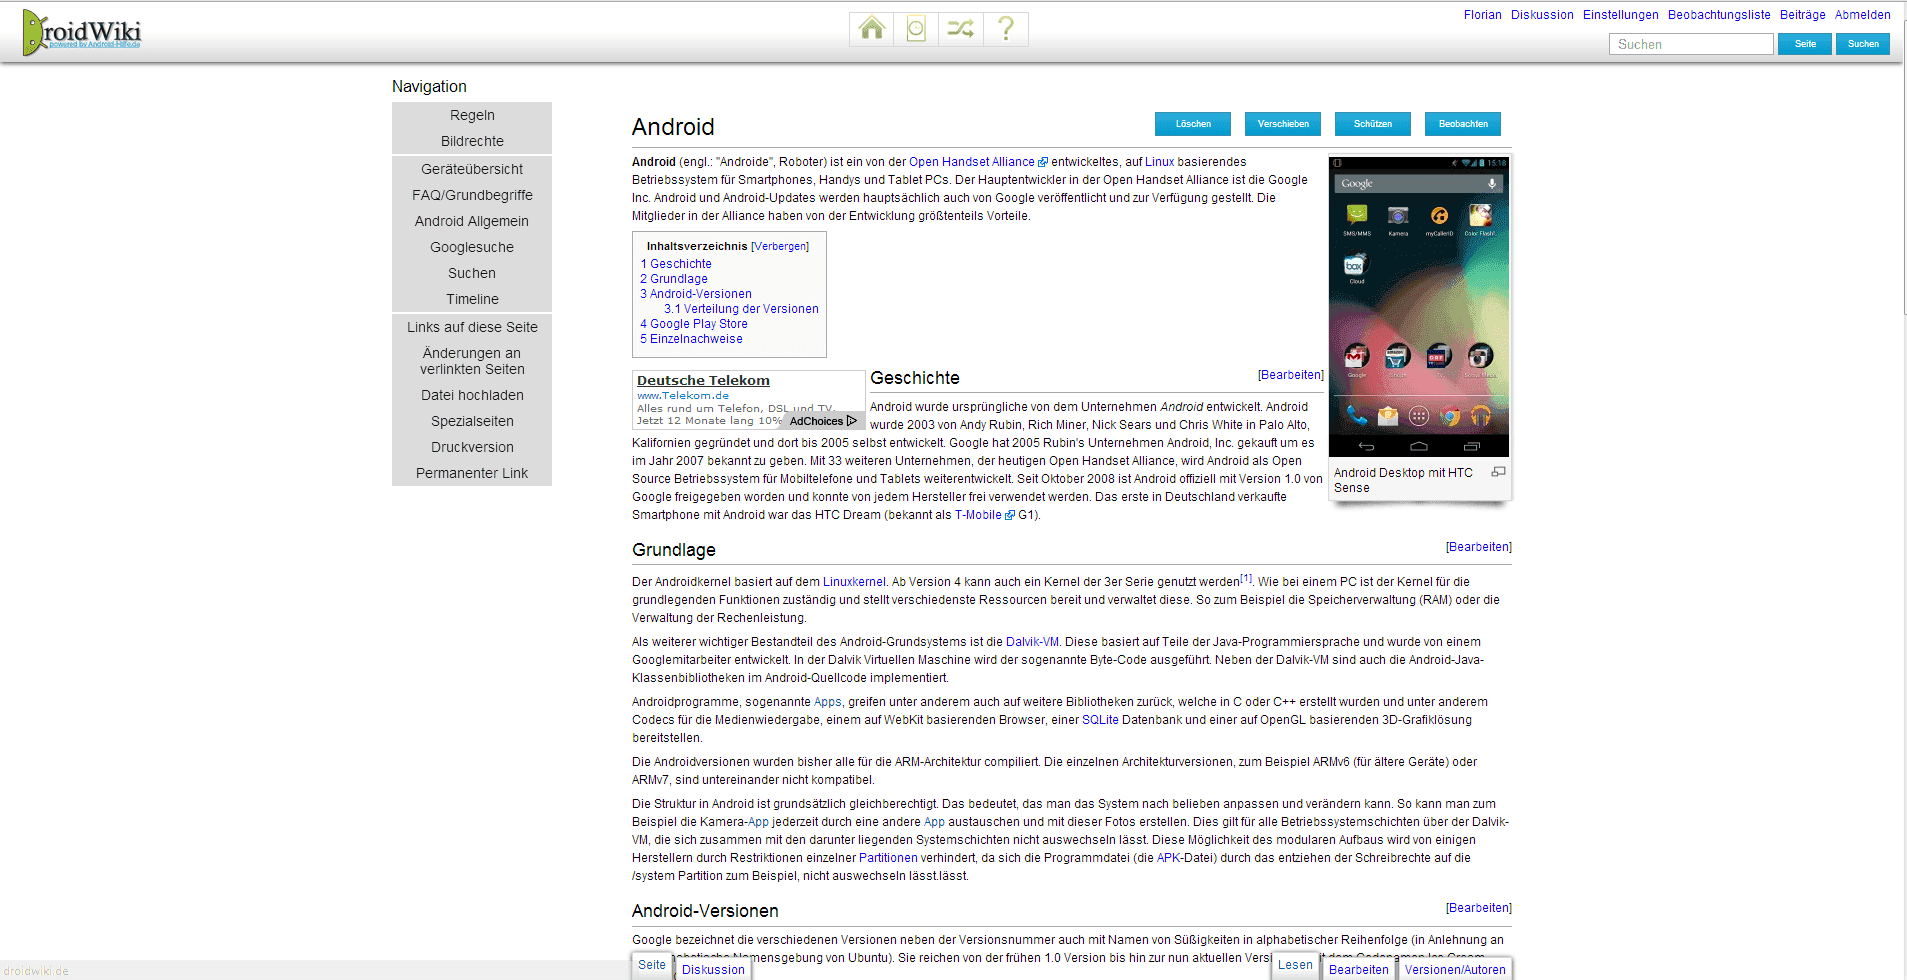Click the Löschen button
The image size is (1907, 980).
tap(1193, 124)
